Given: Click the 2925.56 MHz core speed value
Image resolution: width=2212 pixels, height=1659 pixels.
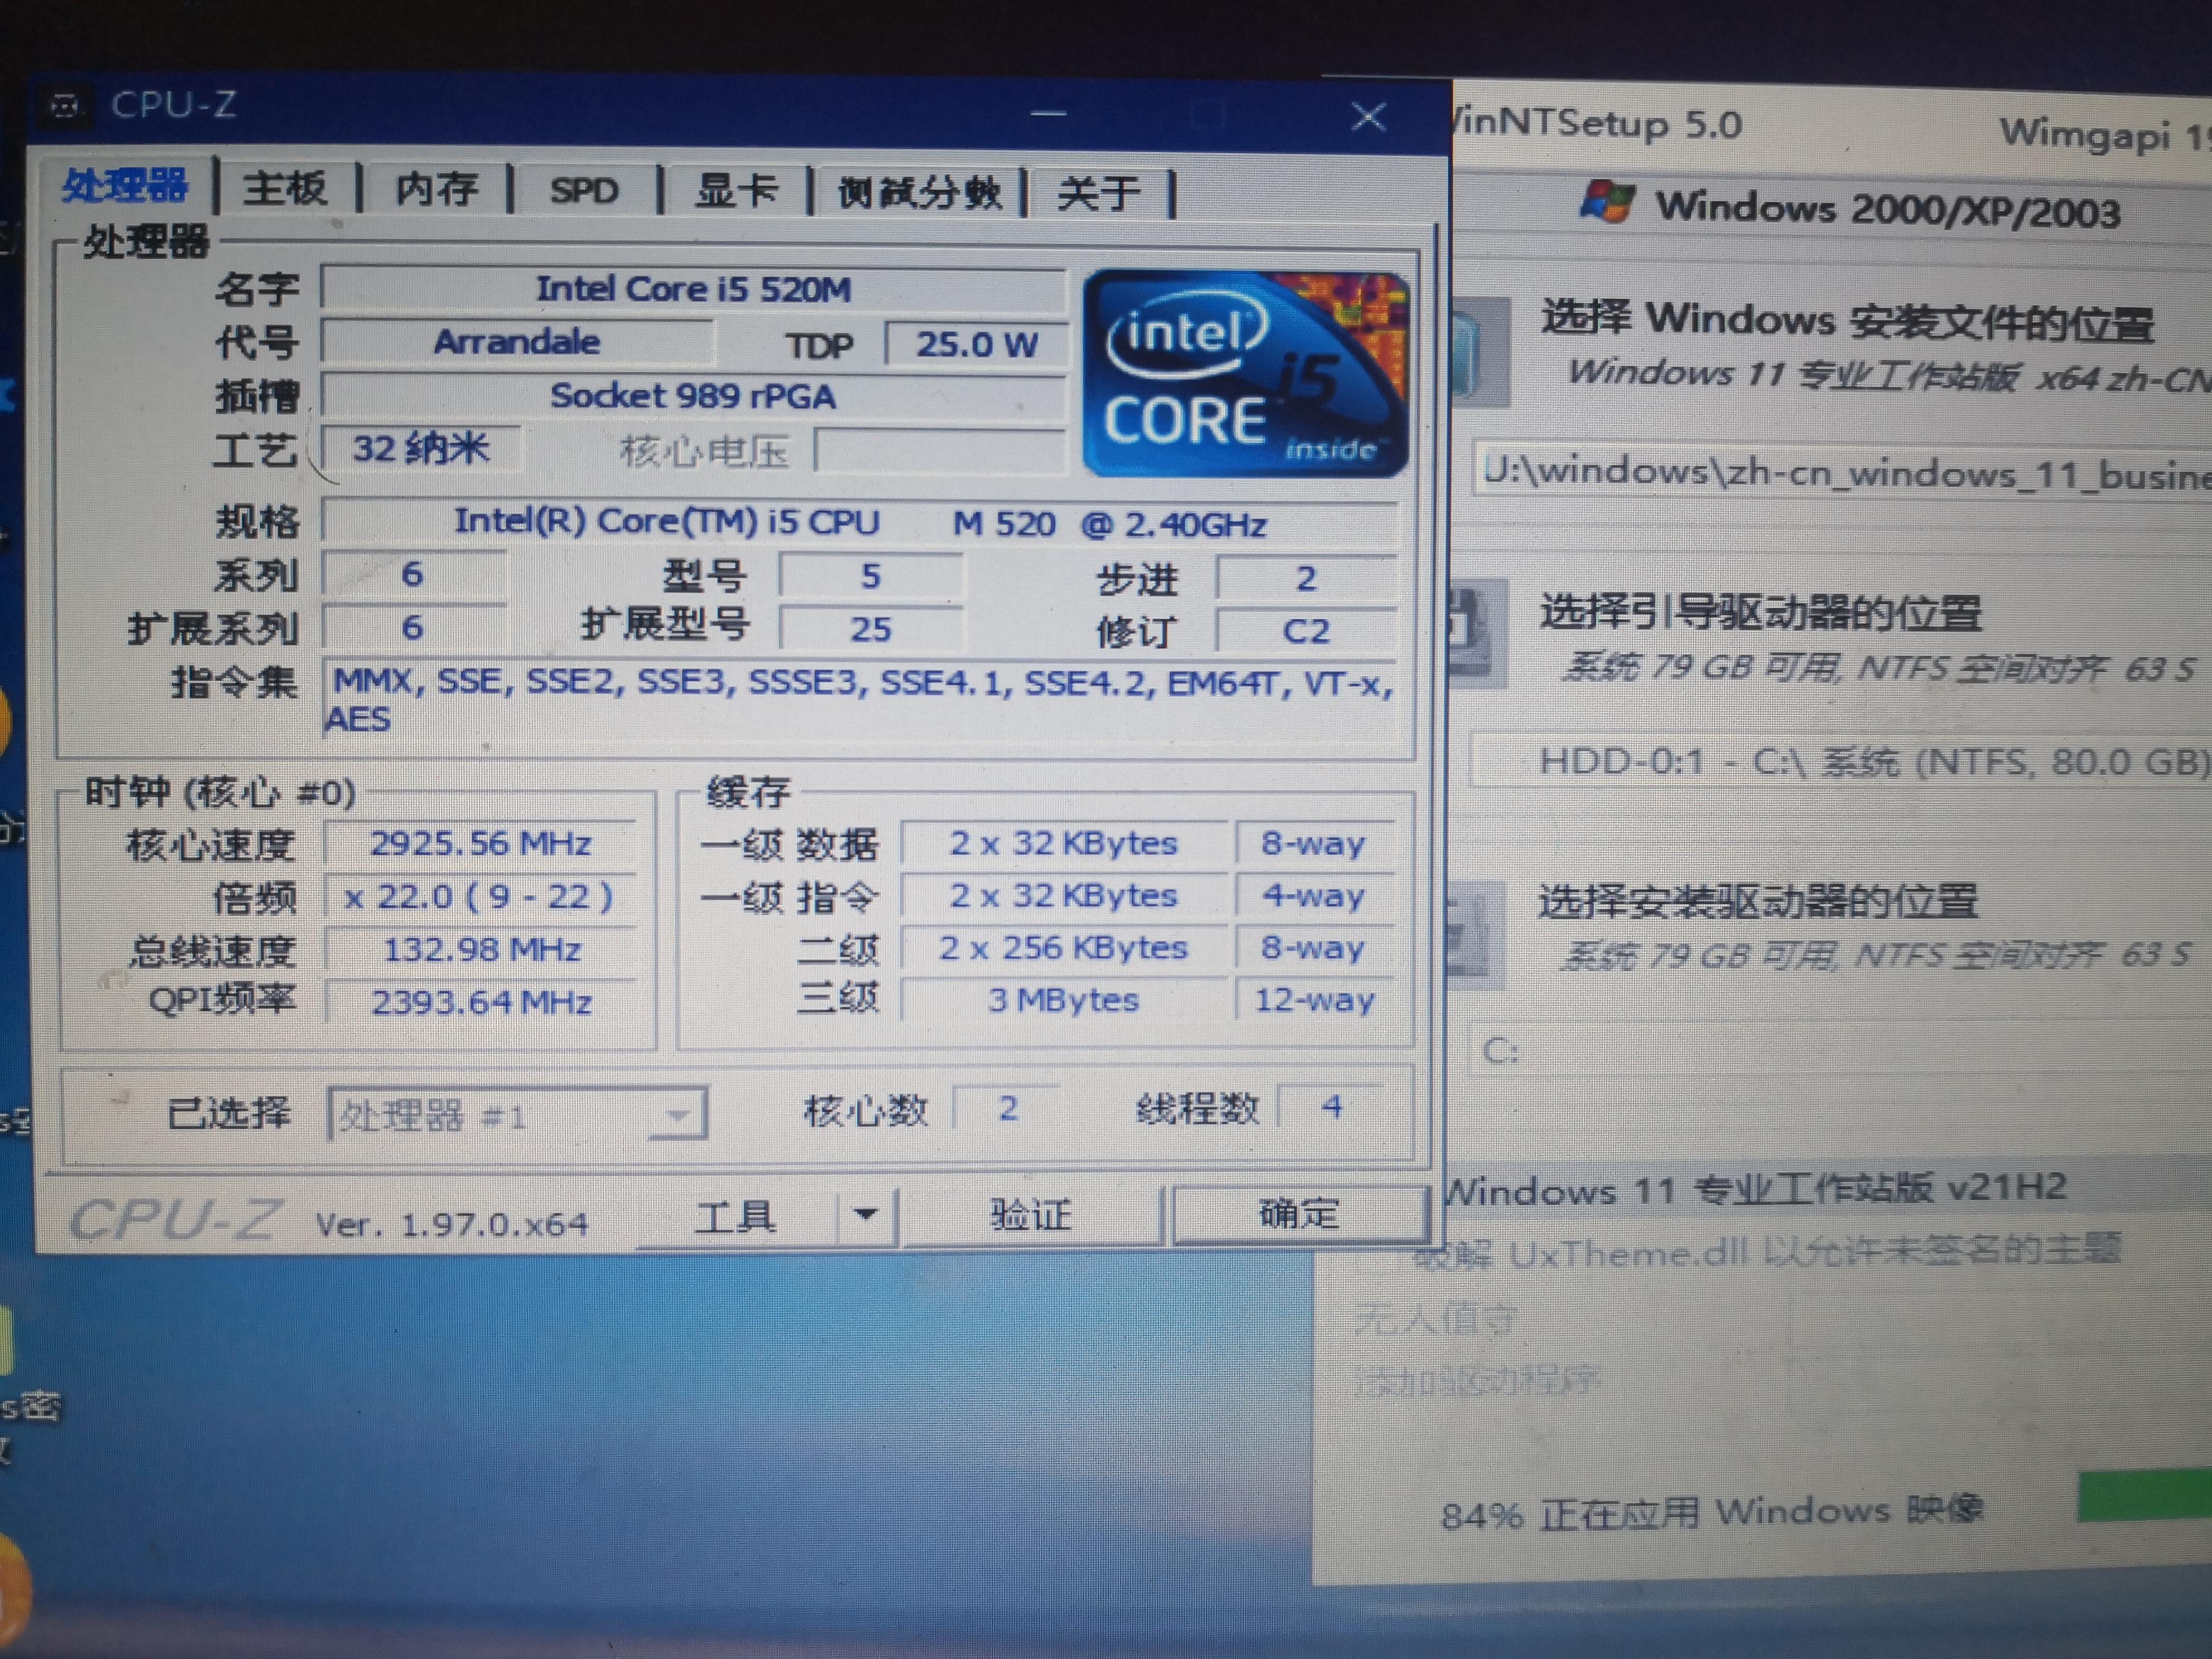Looking at the screenshot, I should tap(481, 844).
